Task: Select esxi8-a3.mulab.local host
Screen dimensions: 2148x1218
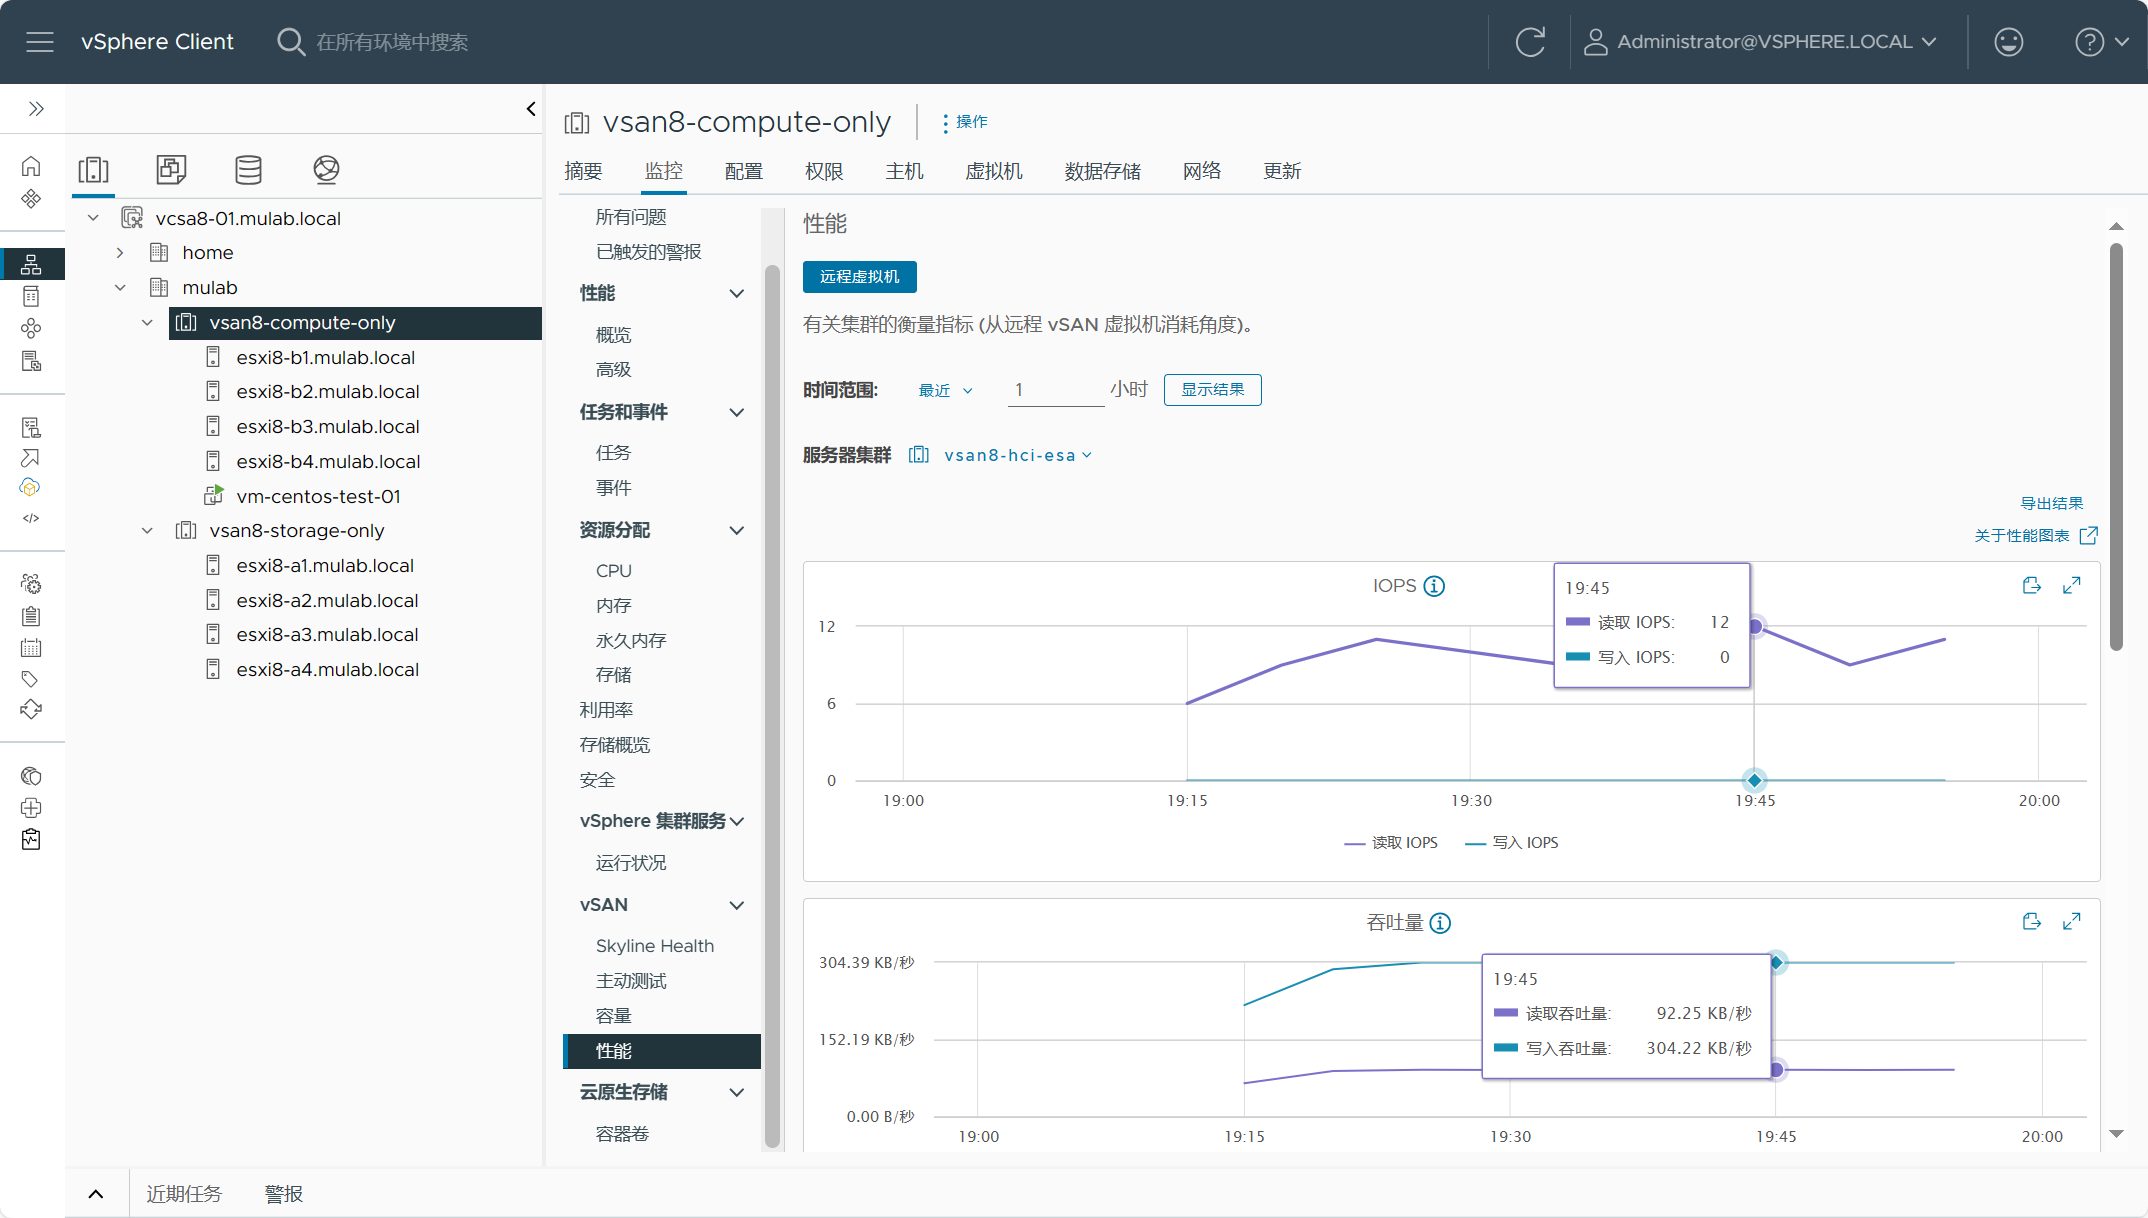Action: [327, 635]
